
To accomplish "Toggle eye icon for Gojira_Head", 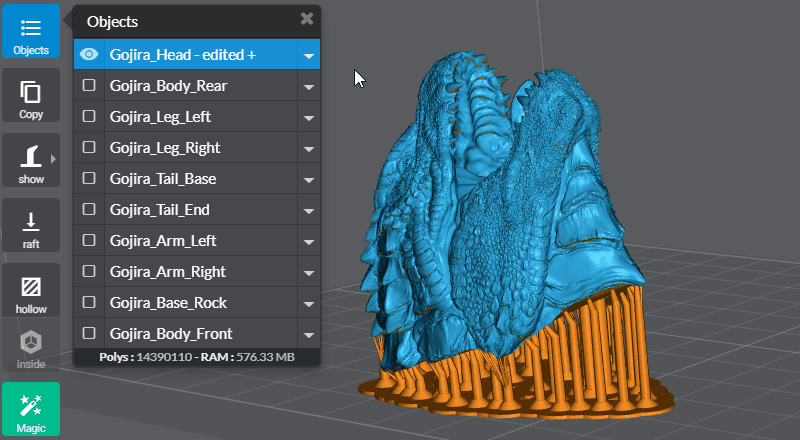I will [89, 54].
